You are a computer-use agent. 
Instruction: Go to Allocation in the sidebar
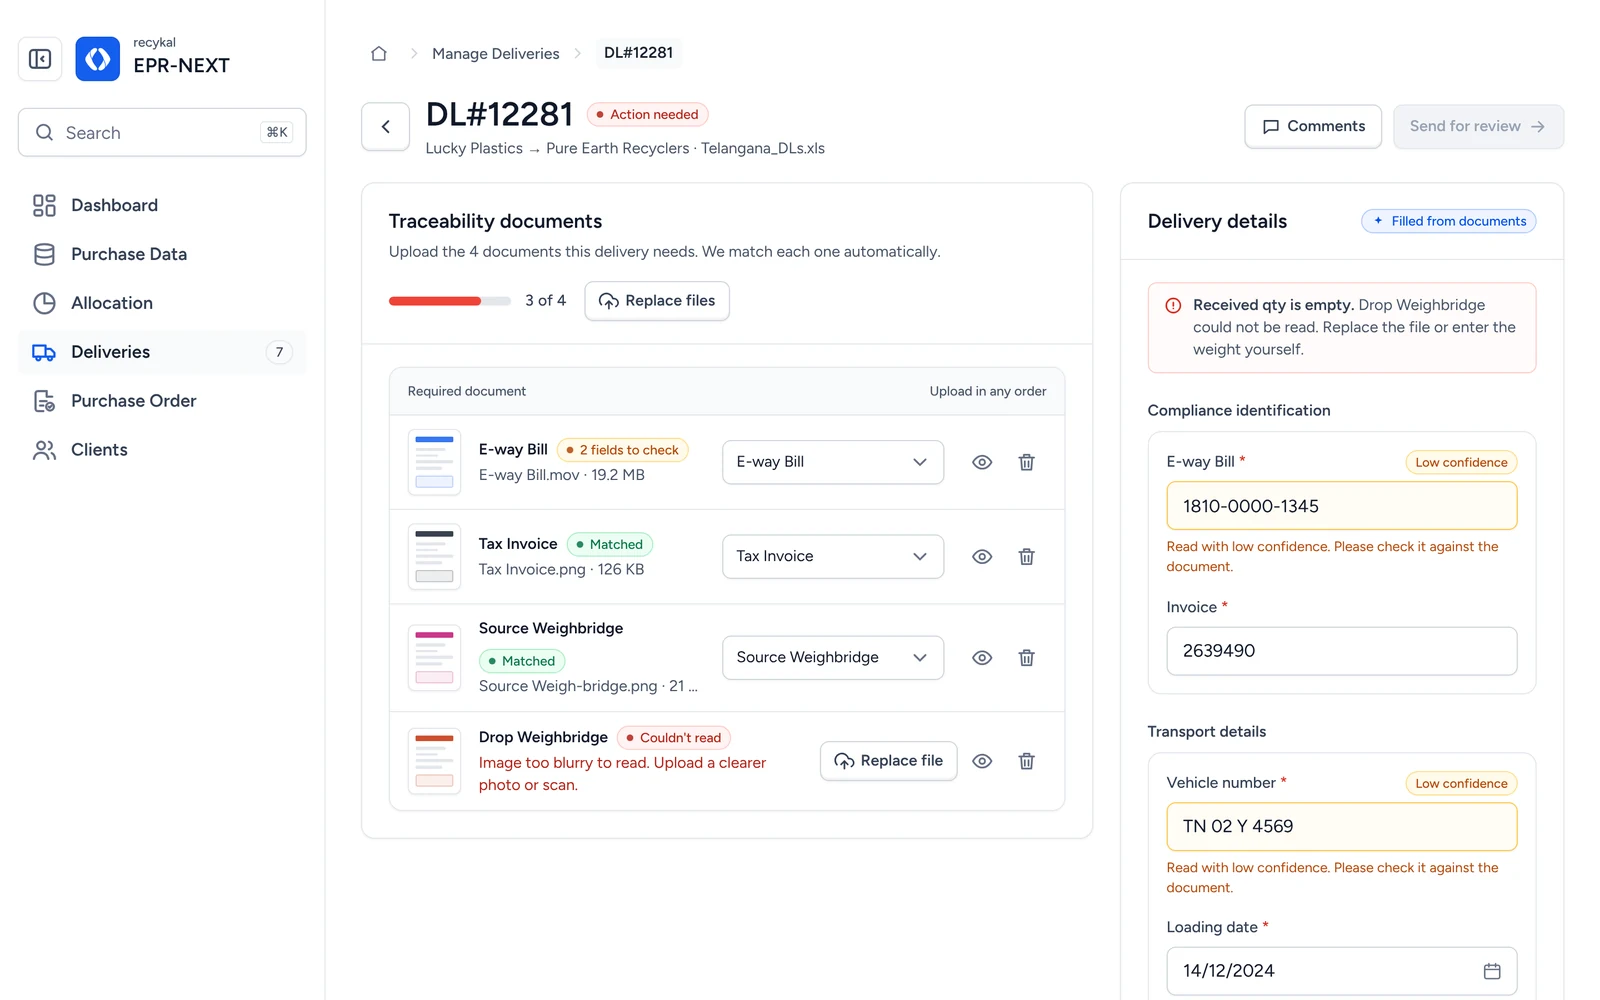(x=162, y=303)
